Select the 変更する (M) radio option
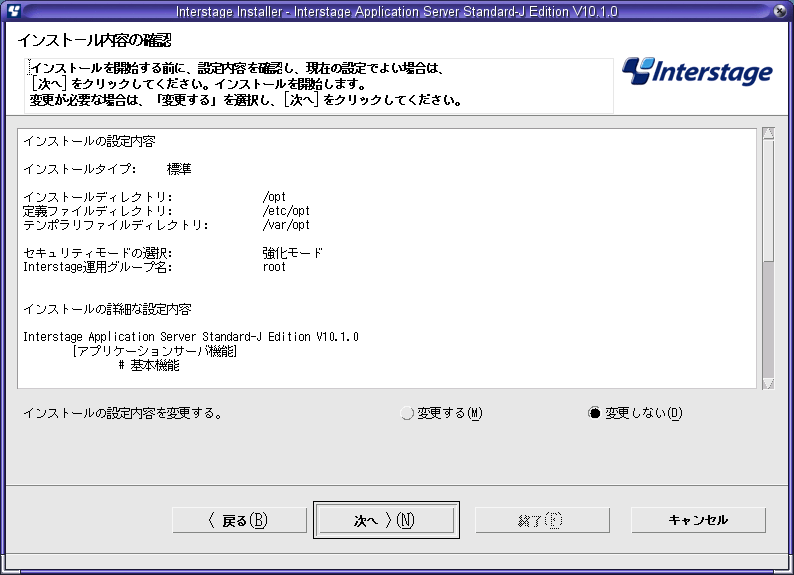 (441, 413)
